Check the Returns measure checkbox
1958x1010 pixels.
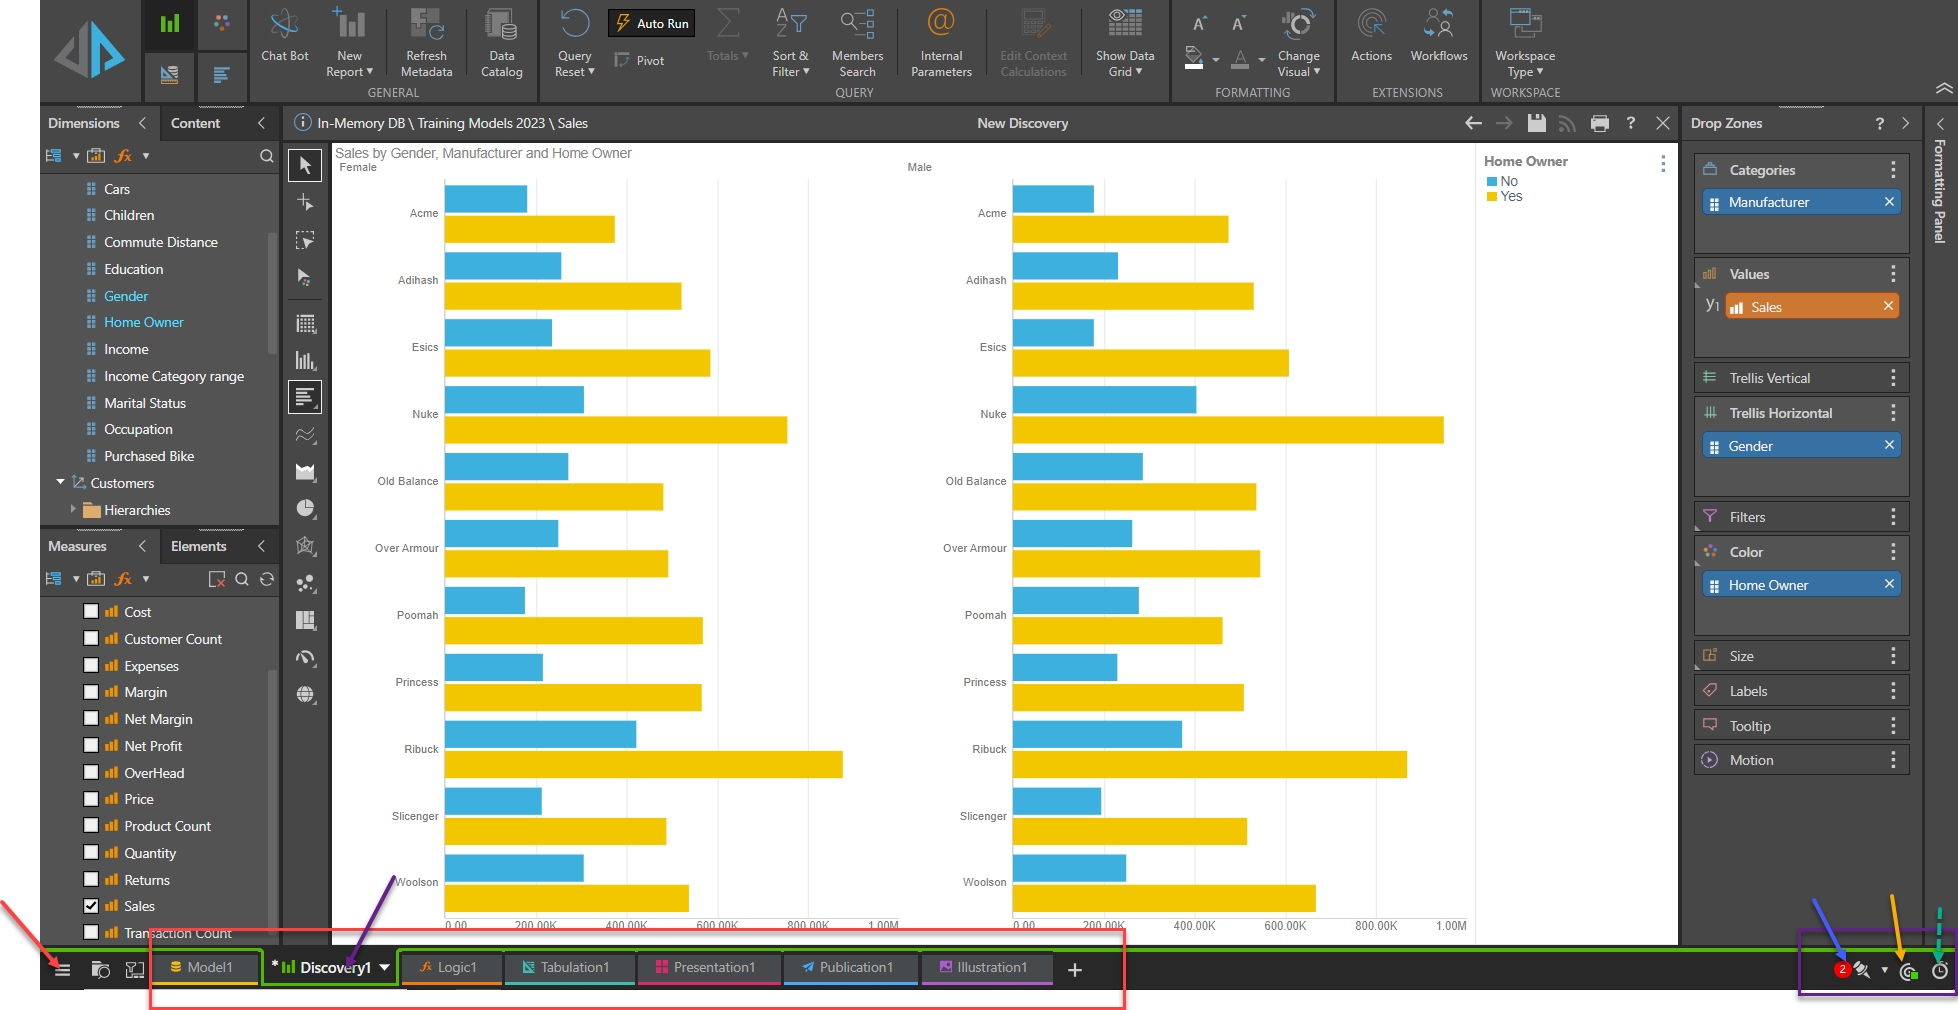click(91, 880)
